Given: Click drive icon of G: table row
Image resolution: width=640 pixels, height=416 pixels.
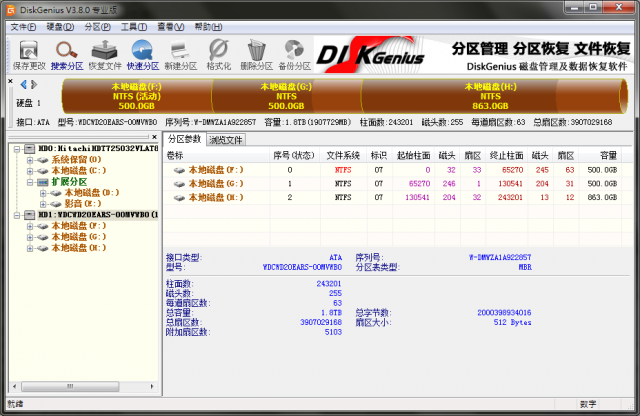Looking at the screenshot, I should point(179,184).
